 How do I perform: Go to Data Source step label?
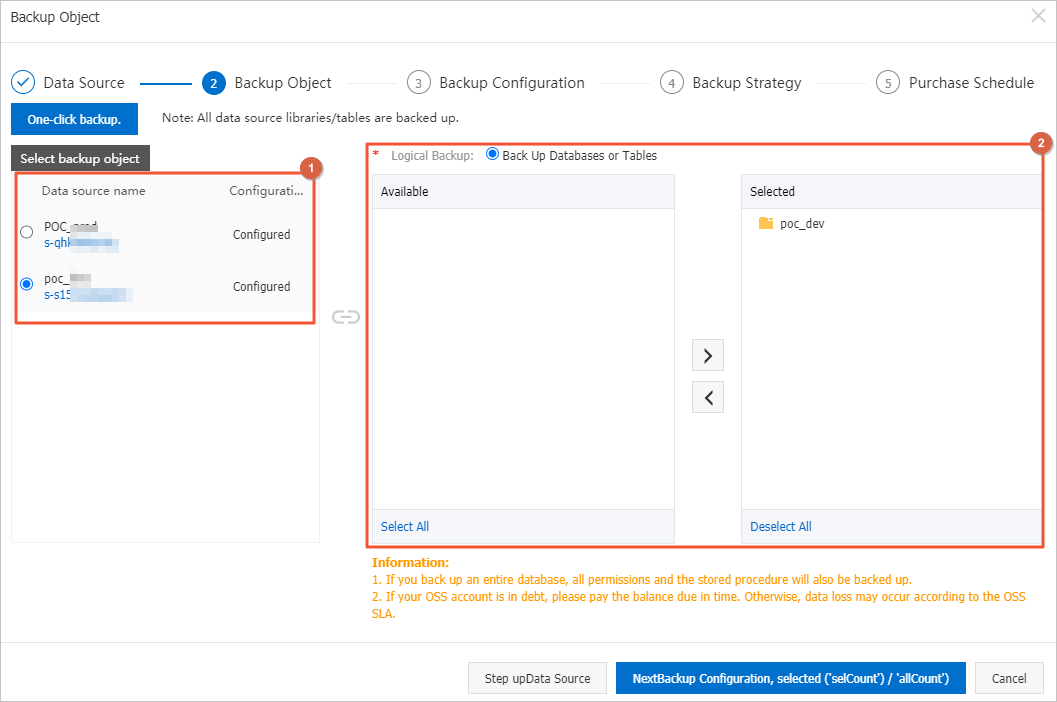point(84,83)
